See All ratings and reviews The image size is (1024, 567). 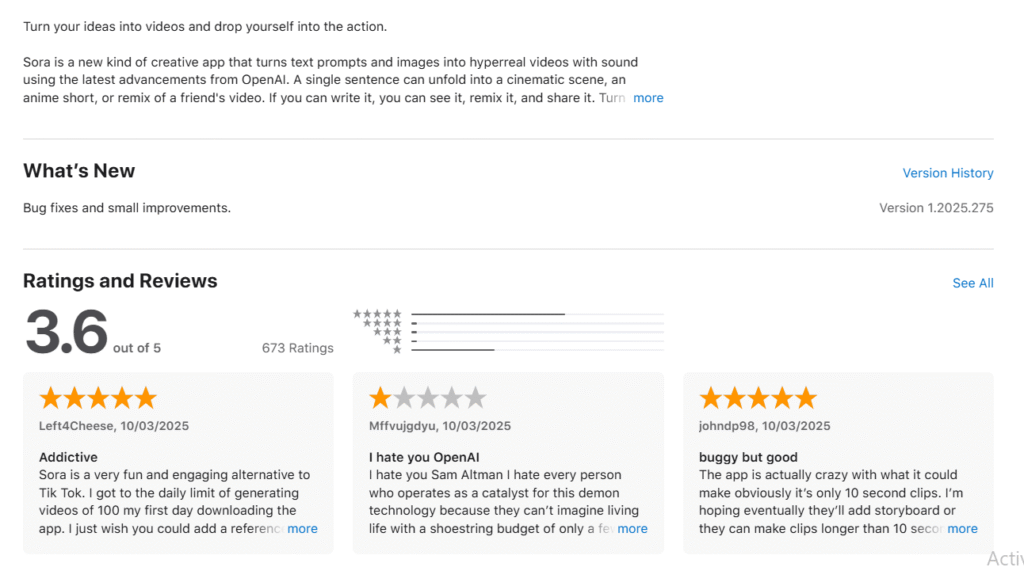[972, 283]
